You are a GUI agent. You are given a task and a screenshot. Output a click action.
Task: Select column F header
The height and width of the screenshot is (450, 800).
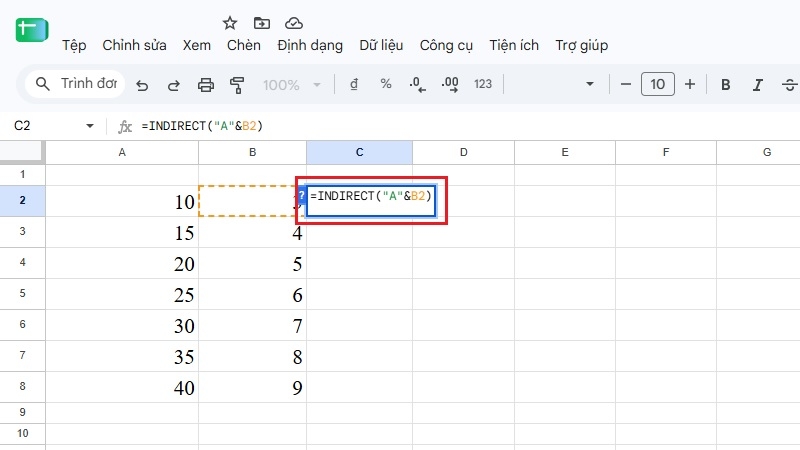coord(666,153)
